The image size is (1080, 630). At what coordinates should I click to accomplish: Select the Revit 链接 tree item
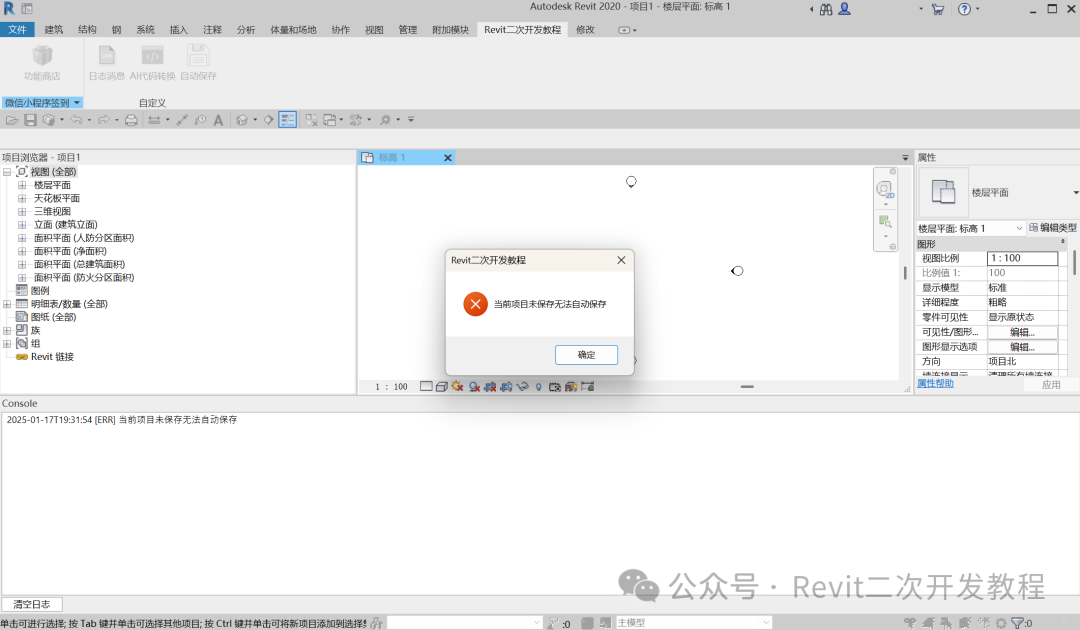(x=52, y=357)
